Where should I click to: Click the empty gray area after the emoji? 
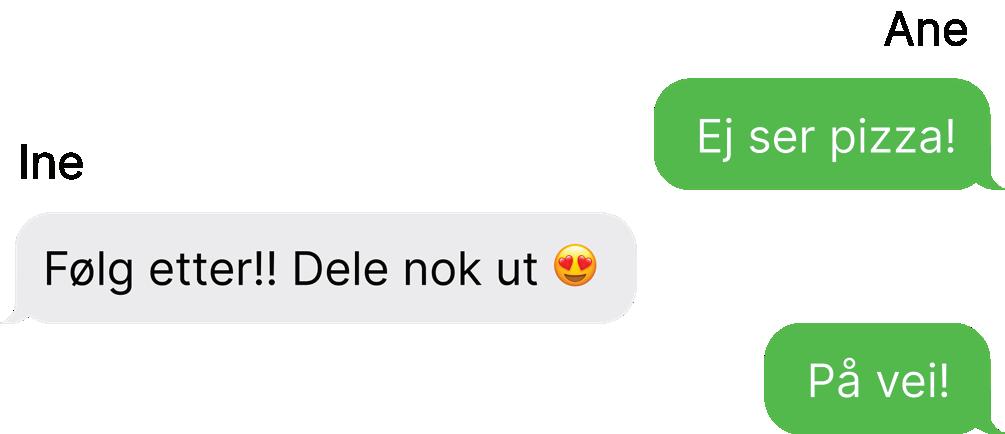tap(617, 267)
